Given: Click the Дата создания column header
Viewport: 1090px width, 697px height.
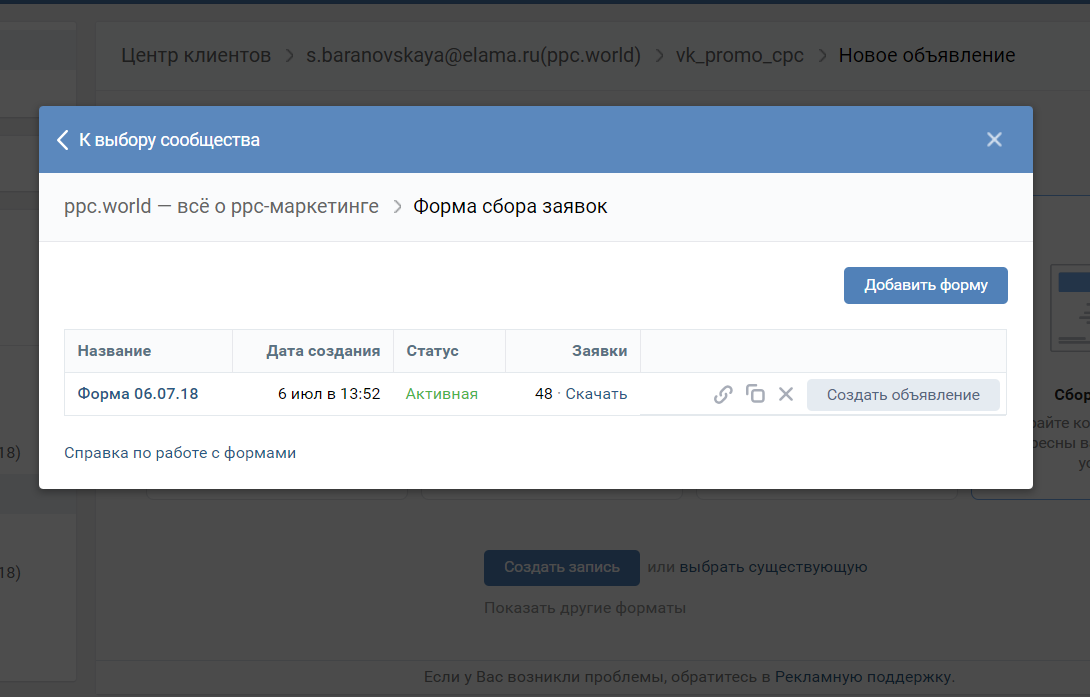Looking at the screenshot, I should (323, 351).
